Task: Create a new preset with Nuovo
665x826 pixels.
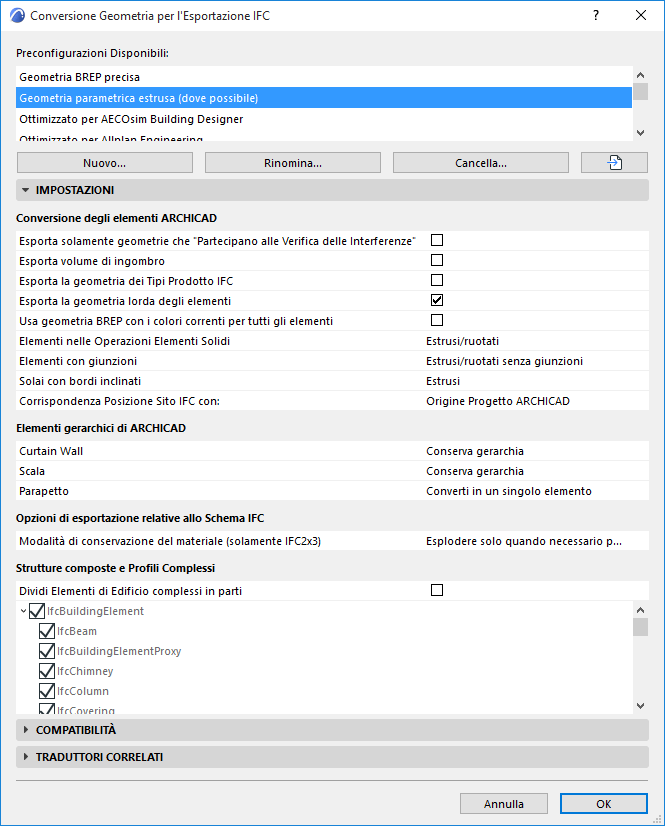Action: click(104, 162)
